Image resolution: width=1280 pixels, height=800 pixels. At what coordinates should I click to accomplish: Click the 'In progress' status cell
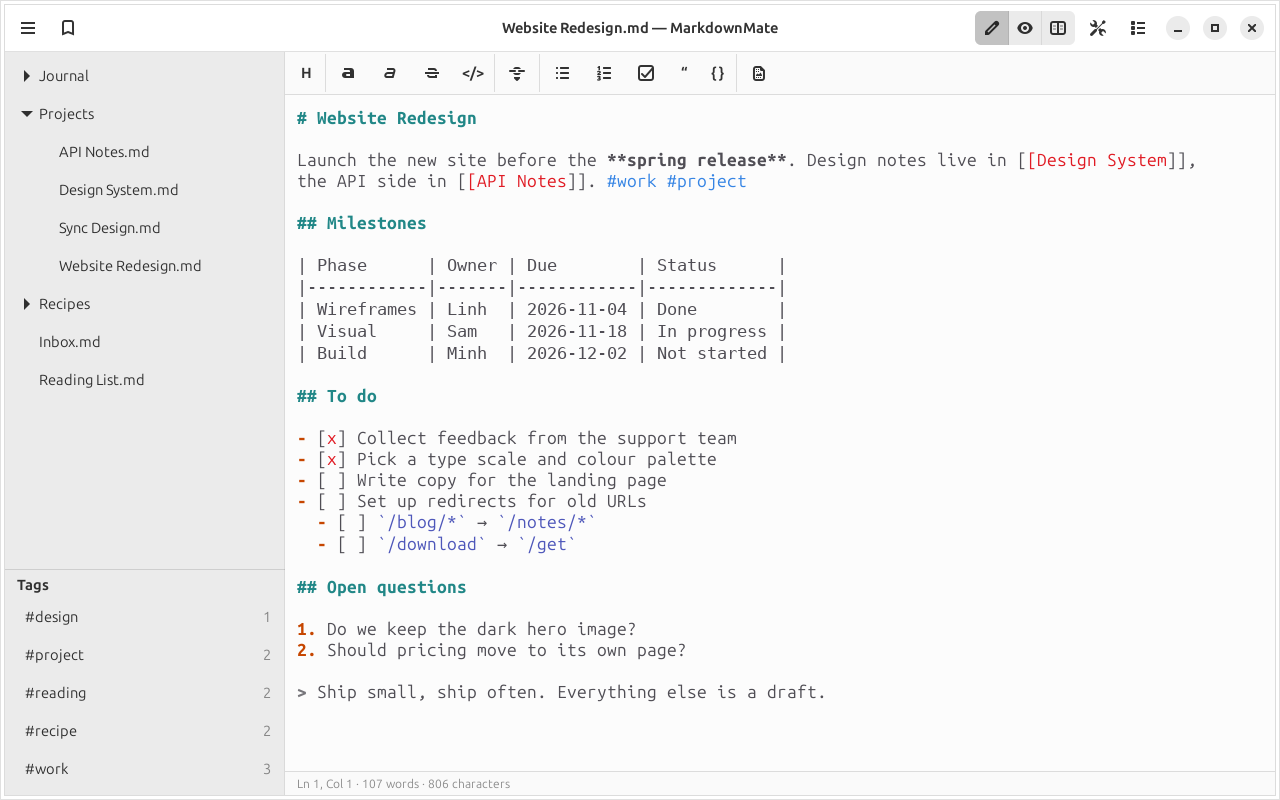712,331
